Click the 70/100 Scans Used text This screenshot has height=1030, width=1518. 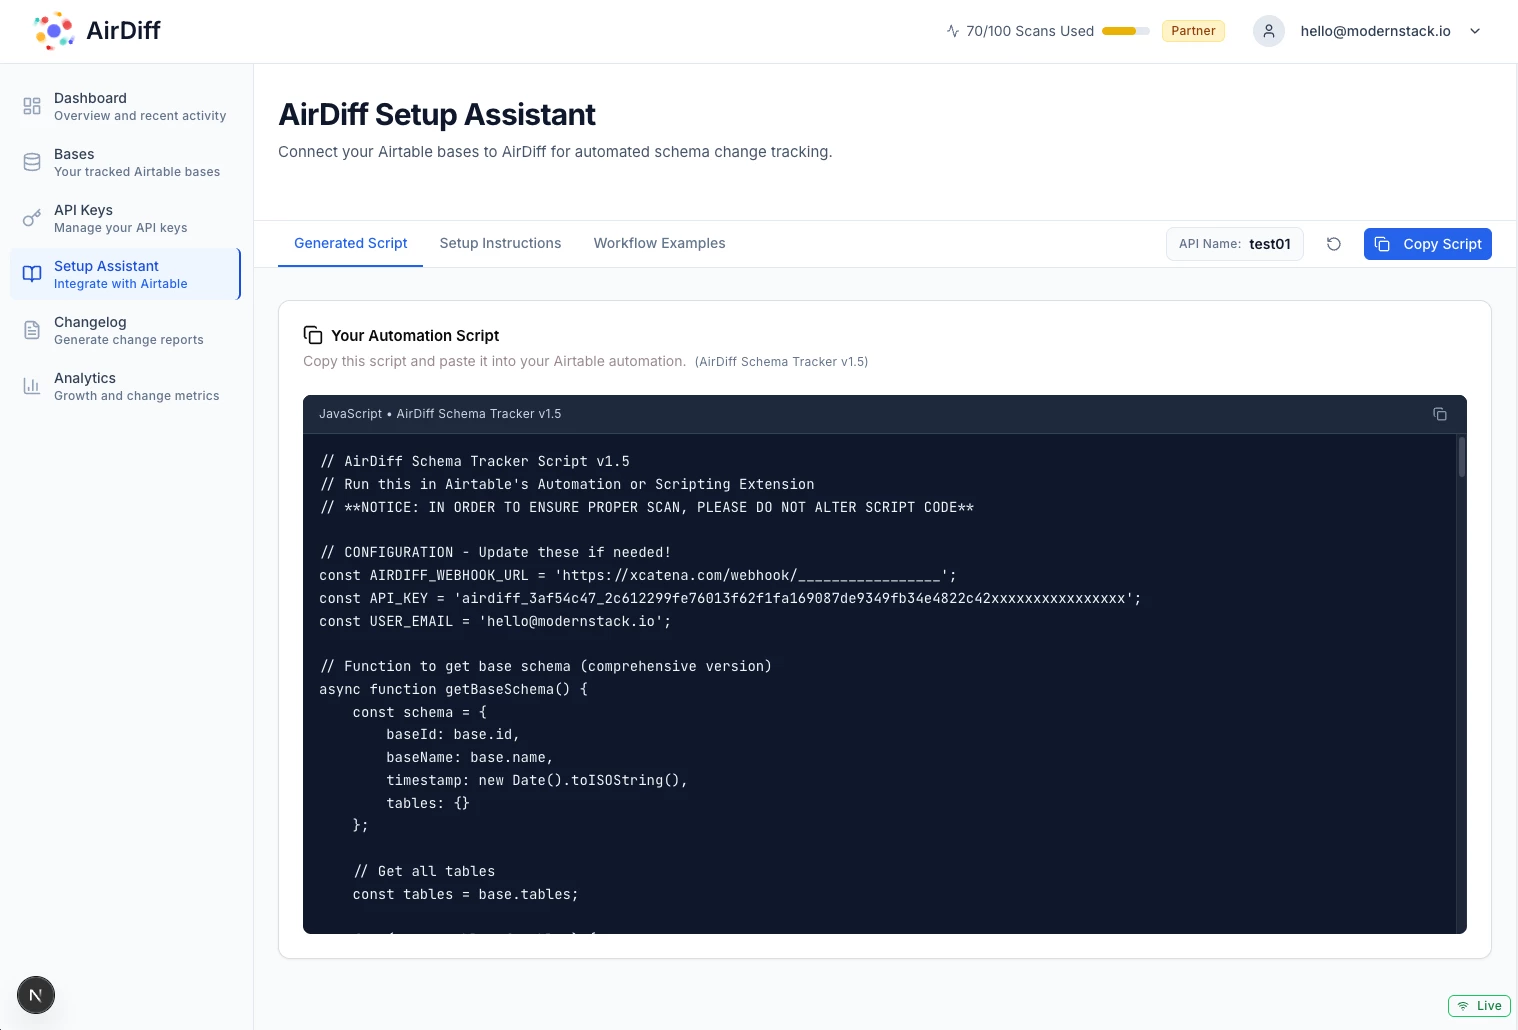click(1030, 31)
